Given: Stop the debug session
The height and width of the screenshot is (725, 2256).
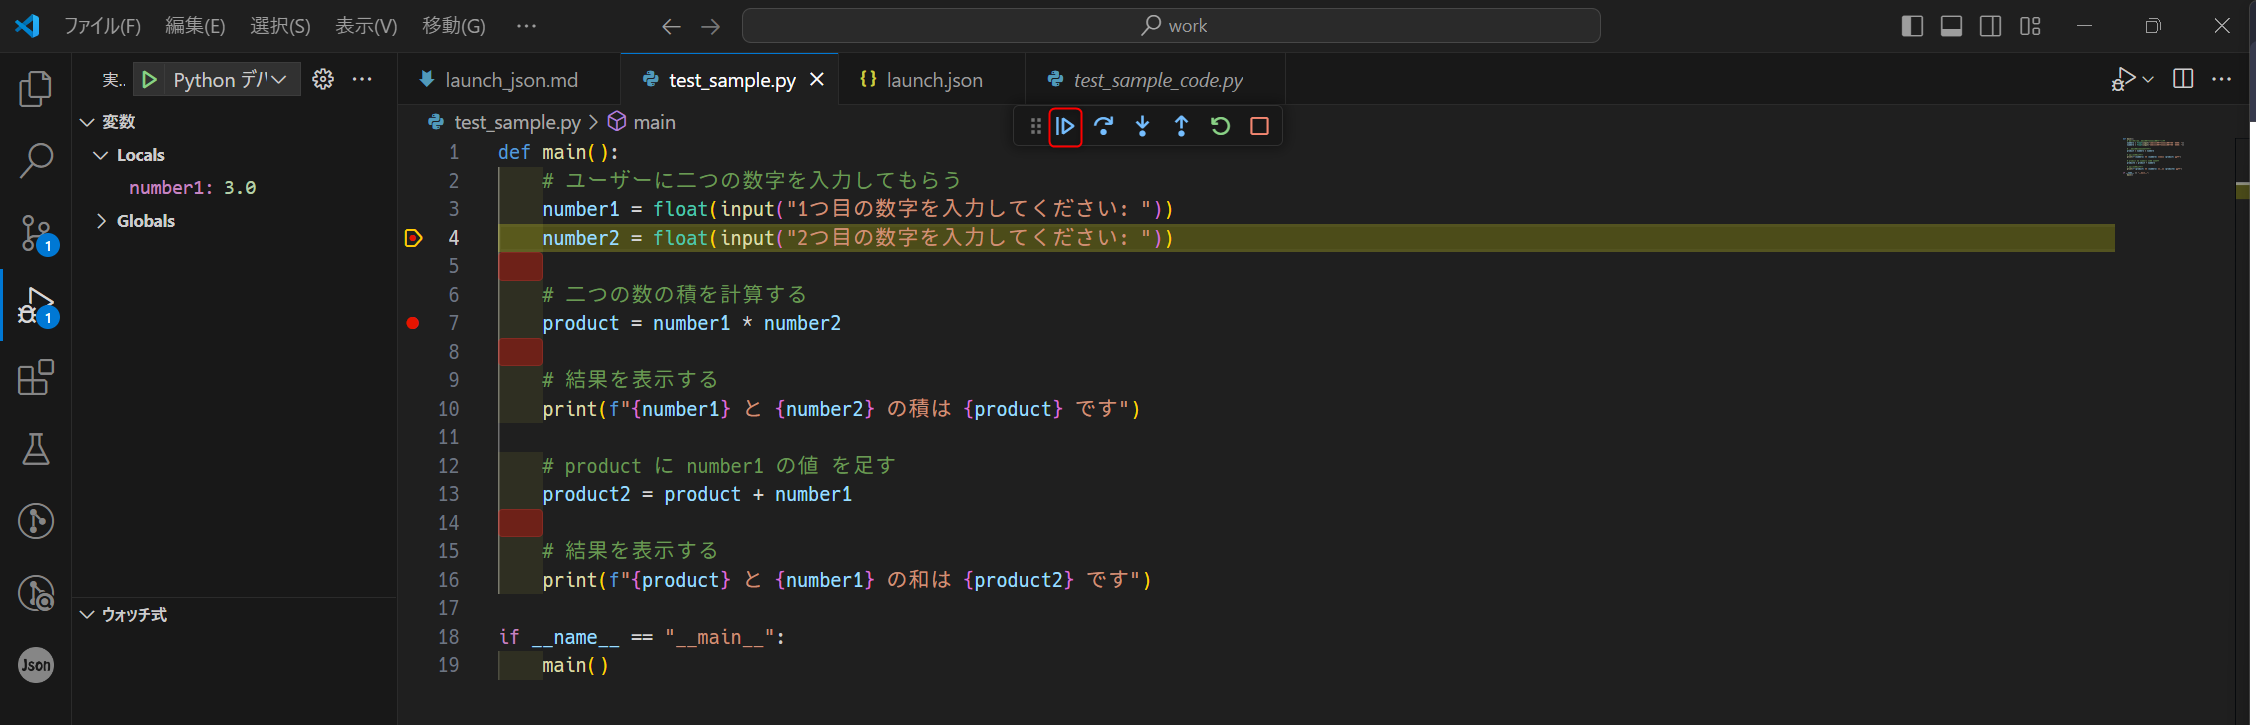Looking at the screenshot, I should [1260, 126].
